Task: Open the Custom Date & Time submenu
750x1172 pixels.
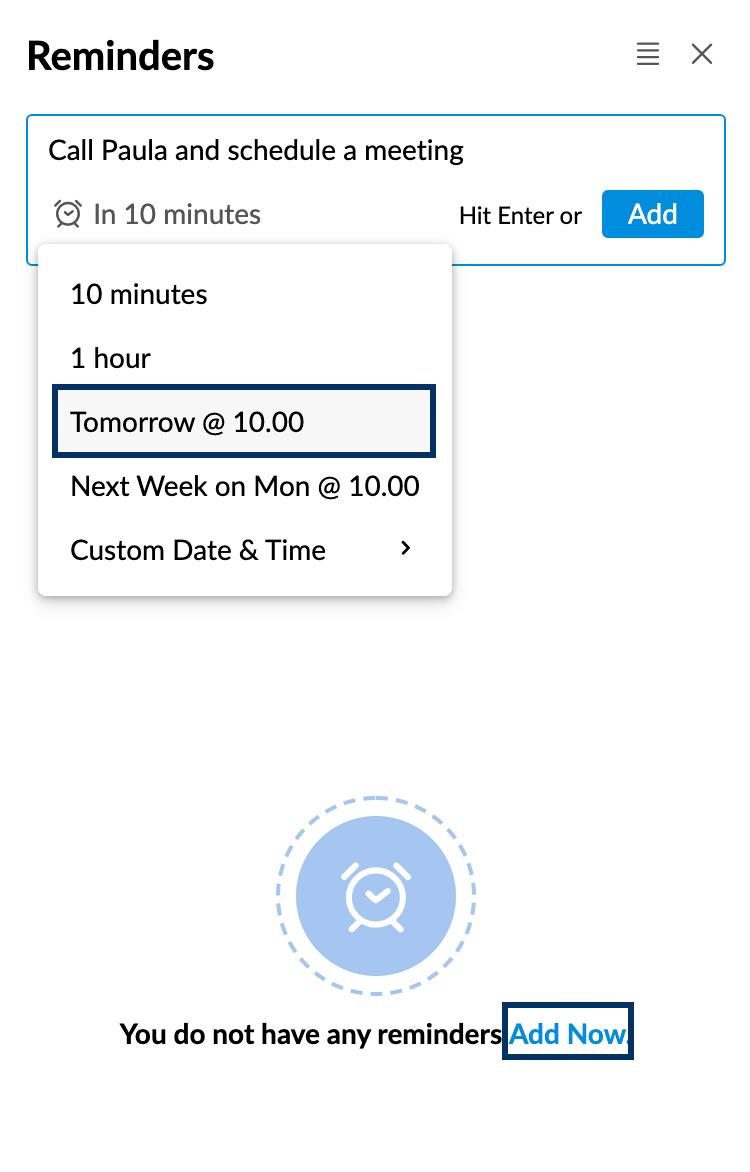Action: pos(197,550)
